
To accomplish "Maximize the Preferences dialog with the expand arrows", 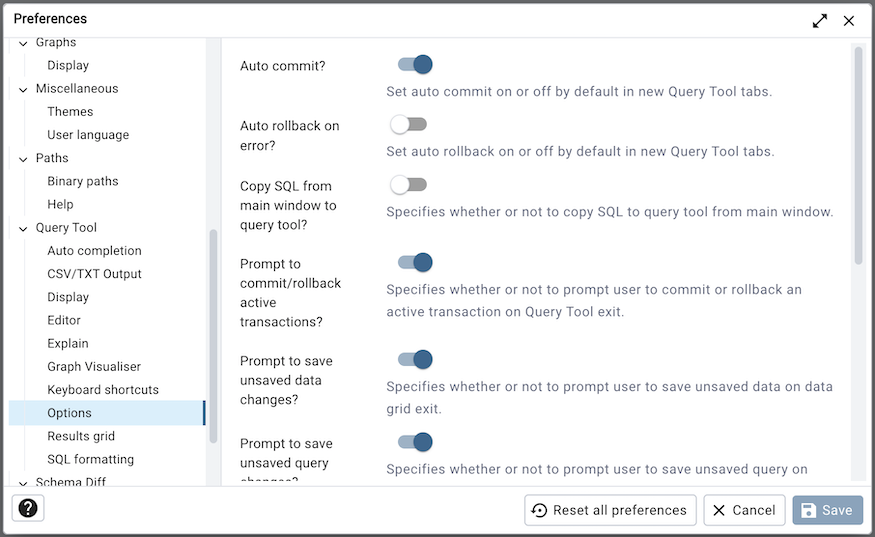I will [820, 21].
